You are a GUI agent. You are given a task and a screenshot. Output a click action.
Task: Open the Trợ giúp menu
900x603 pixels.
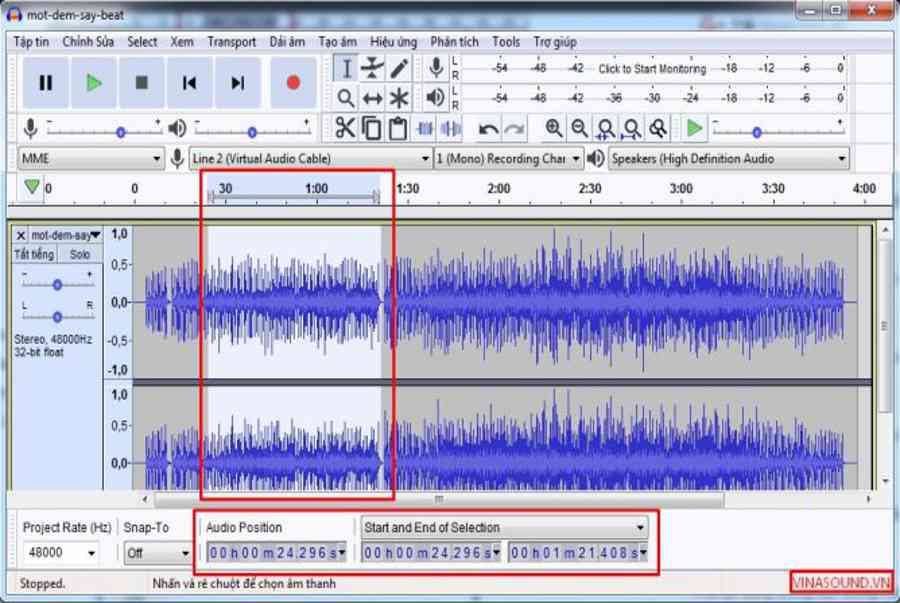click(554, 42)
